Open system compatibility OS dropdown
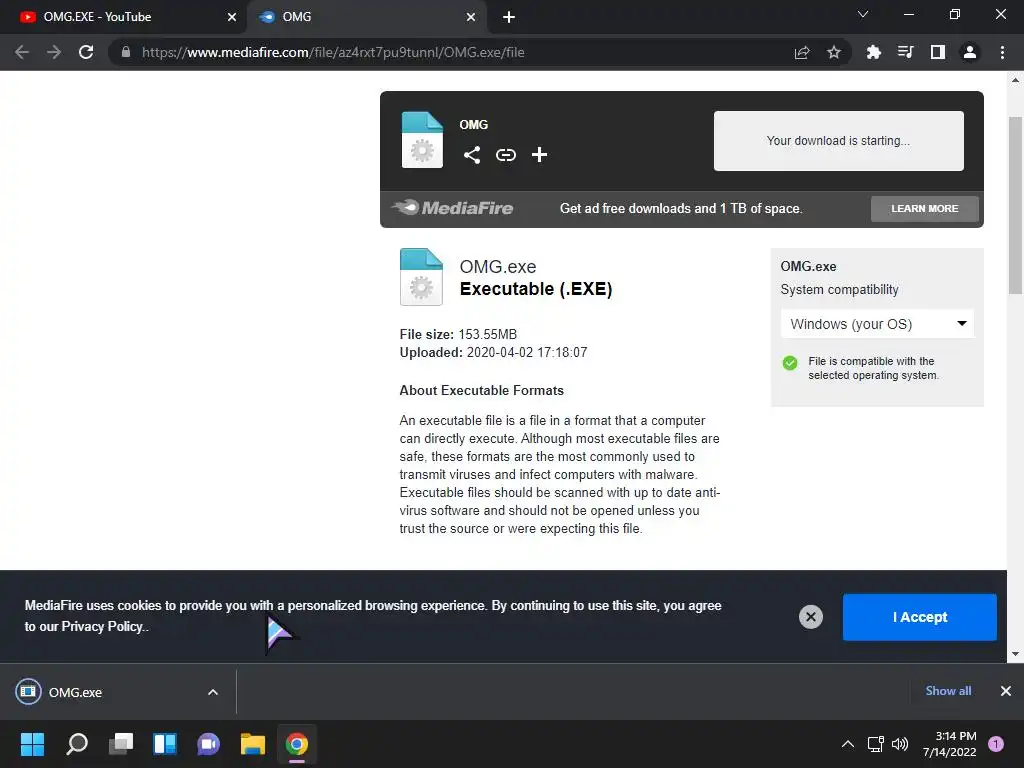The height and width of the screenshot is (768, 1024). pos(877,324)
